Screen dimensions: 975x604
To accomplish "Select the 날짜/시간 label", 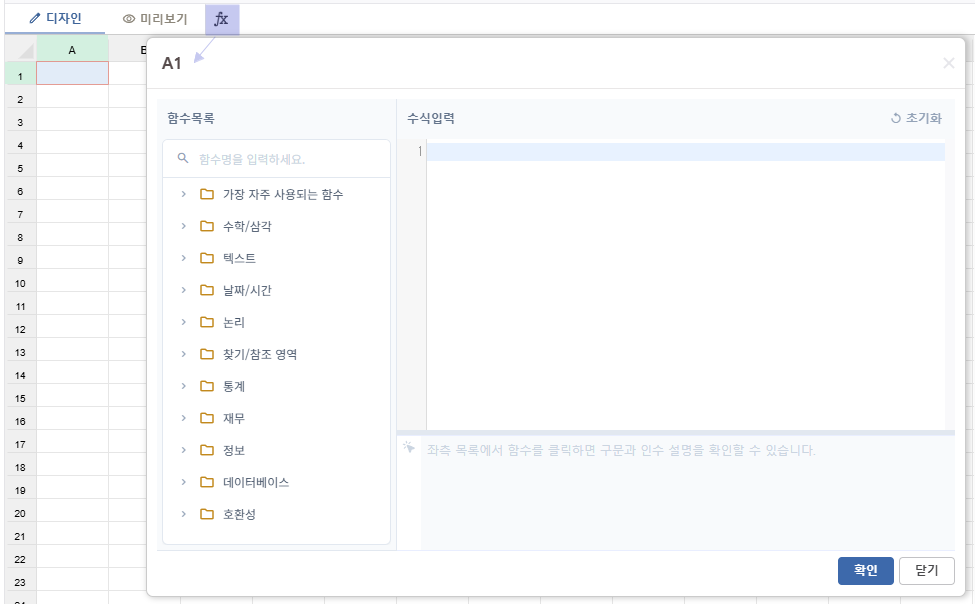I will 247,290.
